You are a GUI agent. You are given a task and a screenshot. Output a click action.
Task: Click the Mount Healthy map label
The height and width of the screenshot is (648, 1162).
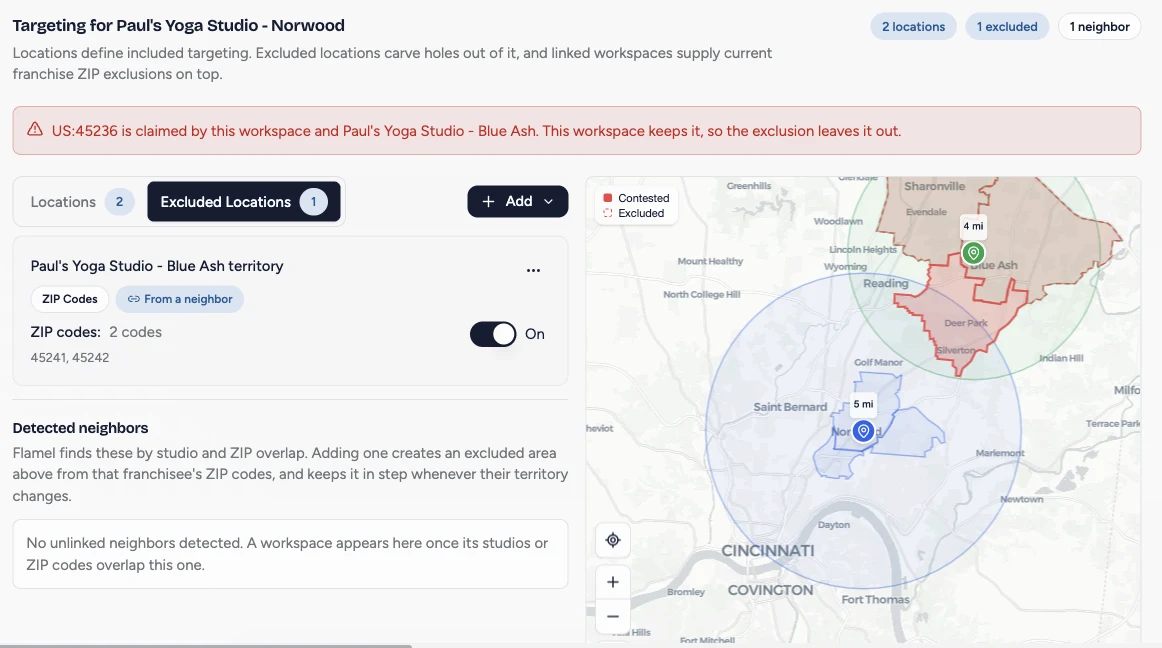(x=710, y=261)
